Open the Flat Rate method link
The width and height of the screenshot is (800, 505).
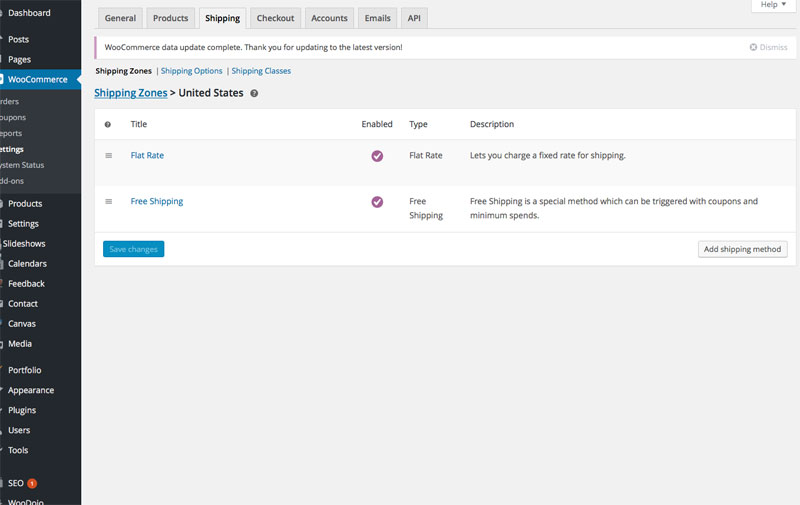(147, 156)
